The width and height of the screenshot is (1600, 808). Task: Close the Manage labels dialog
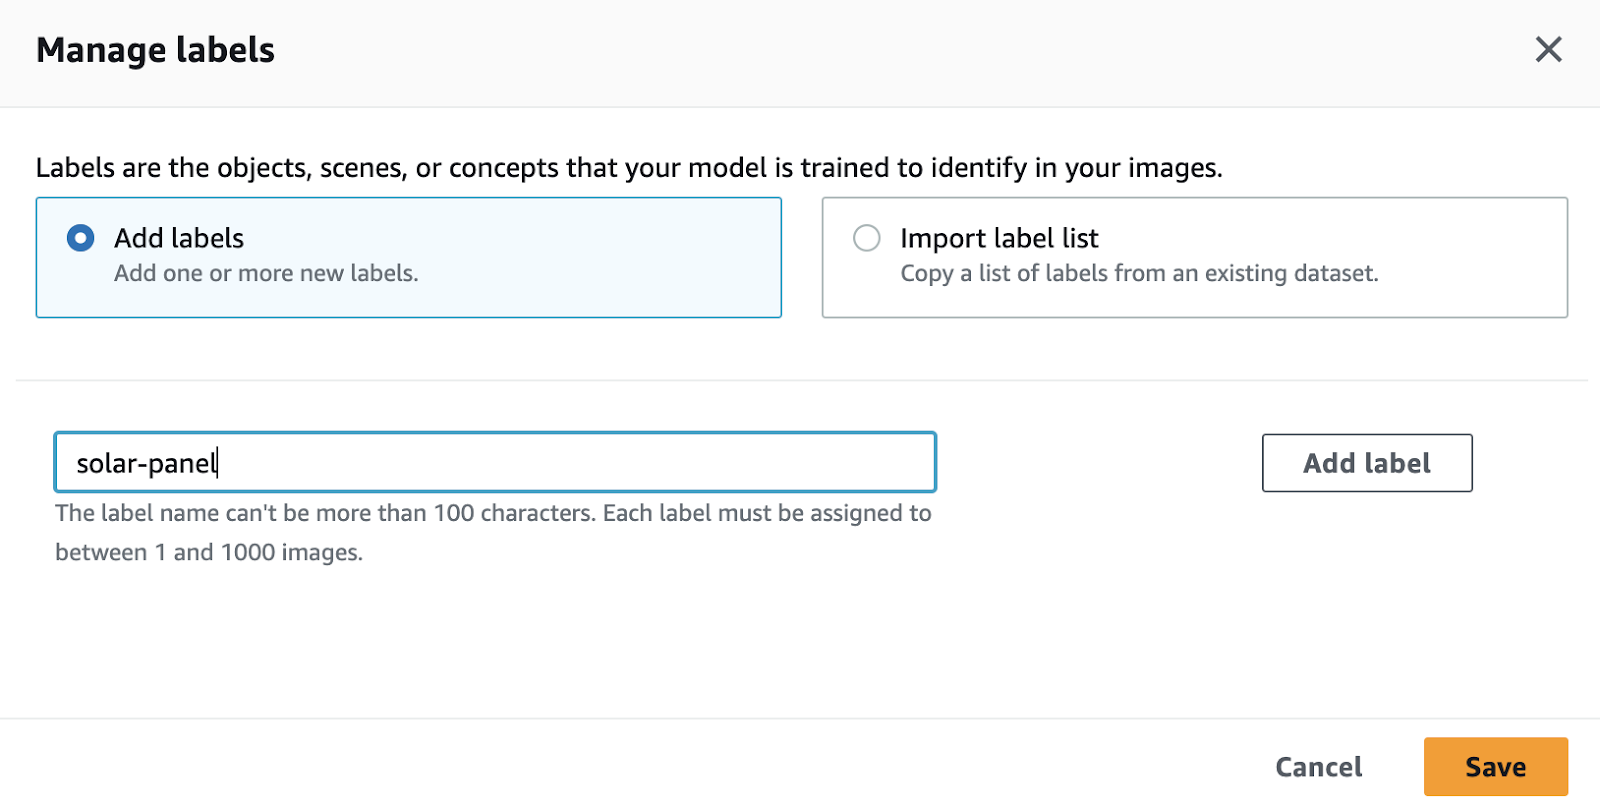(1548, 49)
